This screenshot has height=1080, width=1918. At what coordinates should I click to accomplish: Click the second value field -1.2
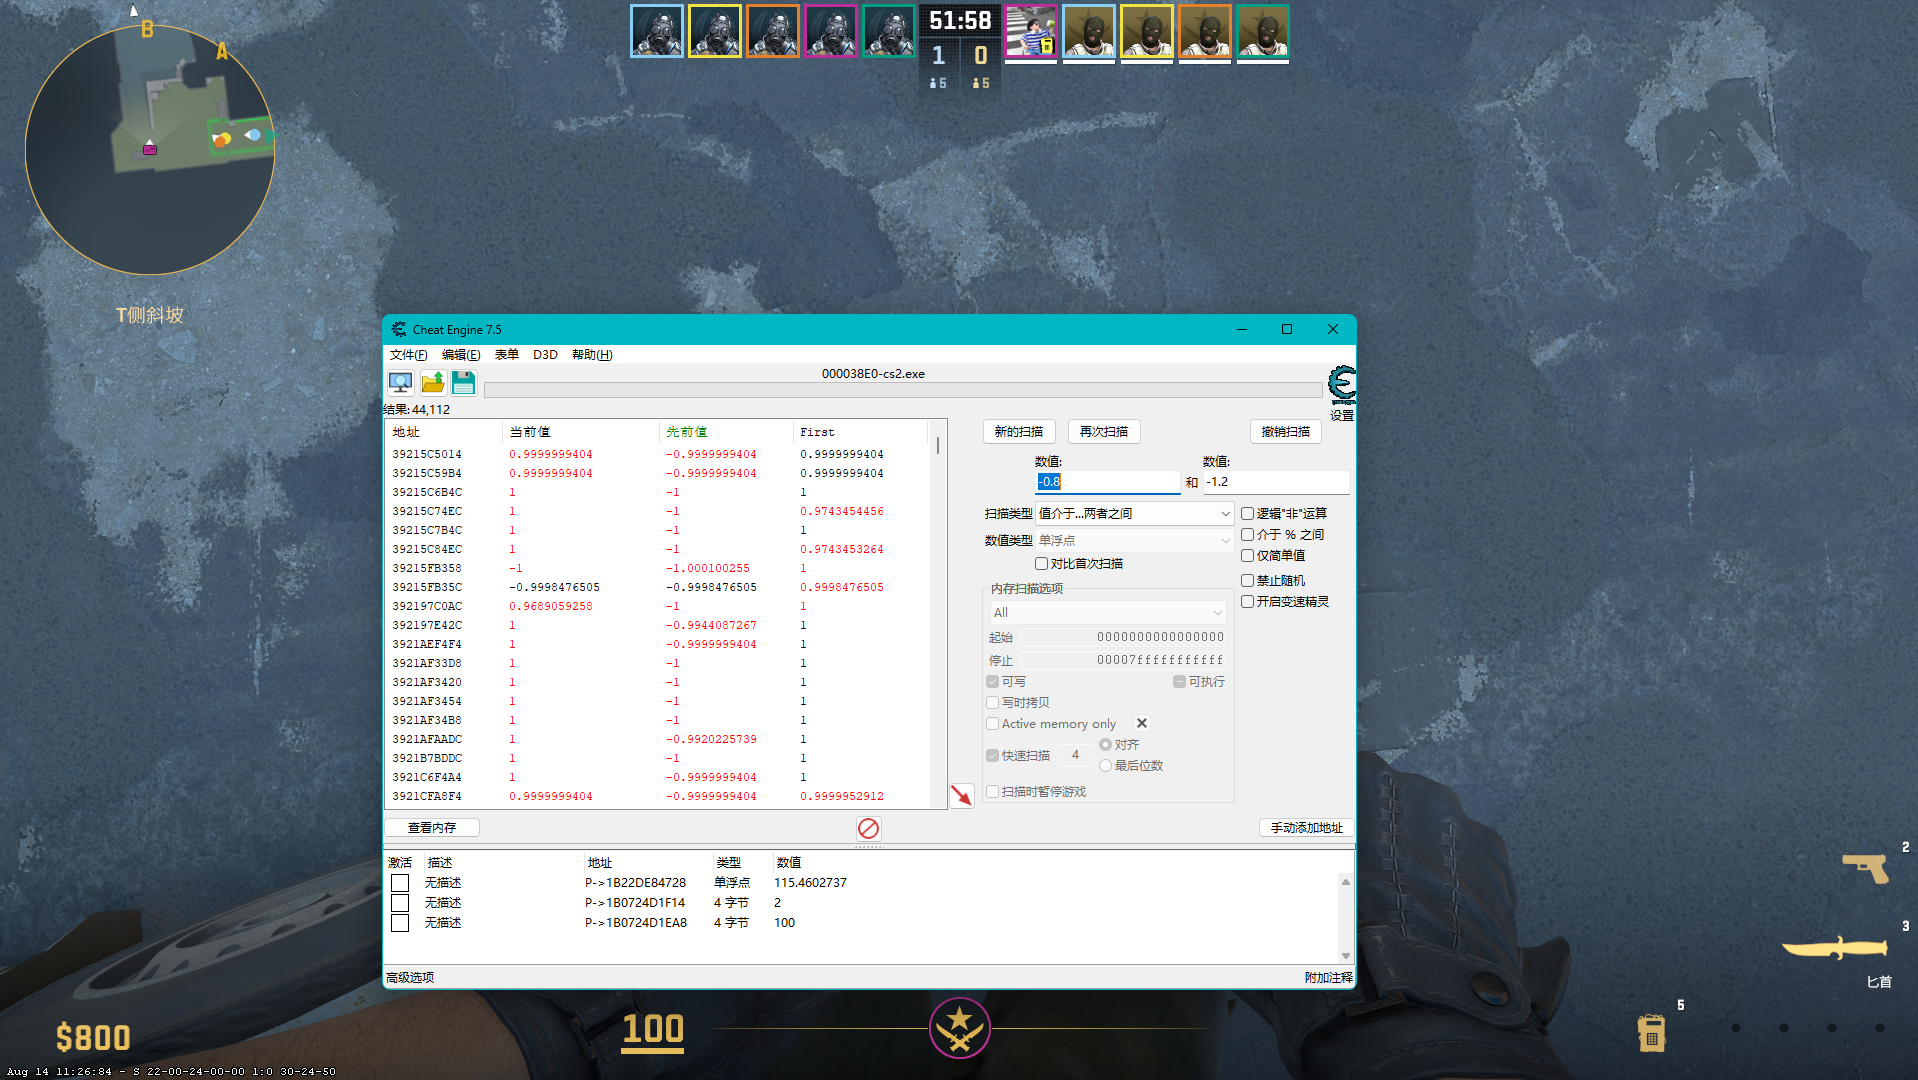tap(1276, 482)
